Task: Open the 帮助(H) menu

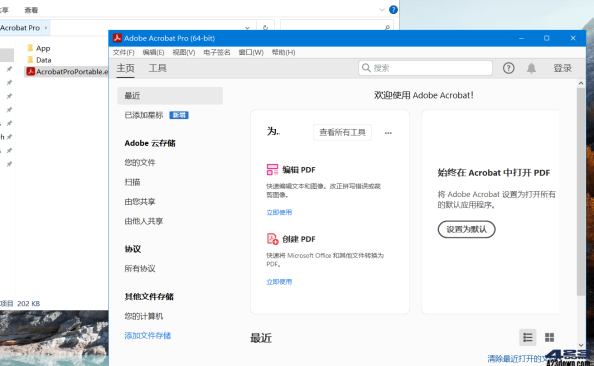Action: coord(283,52)
